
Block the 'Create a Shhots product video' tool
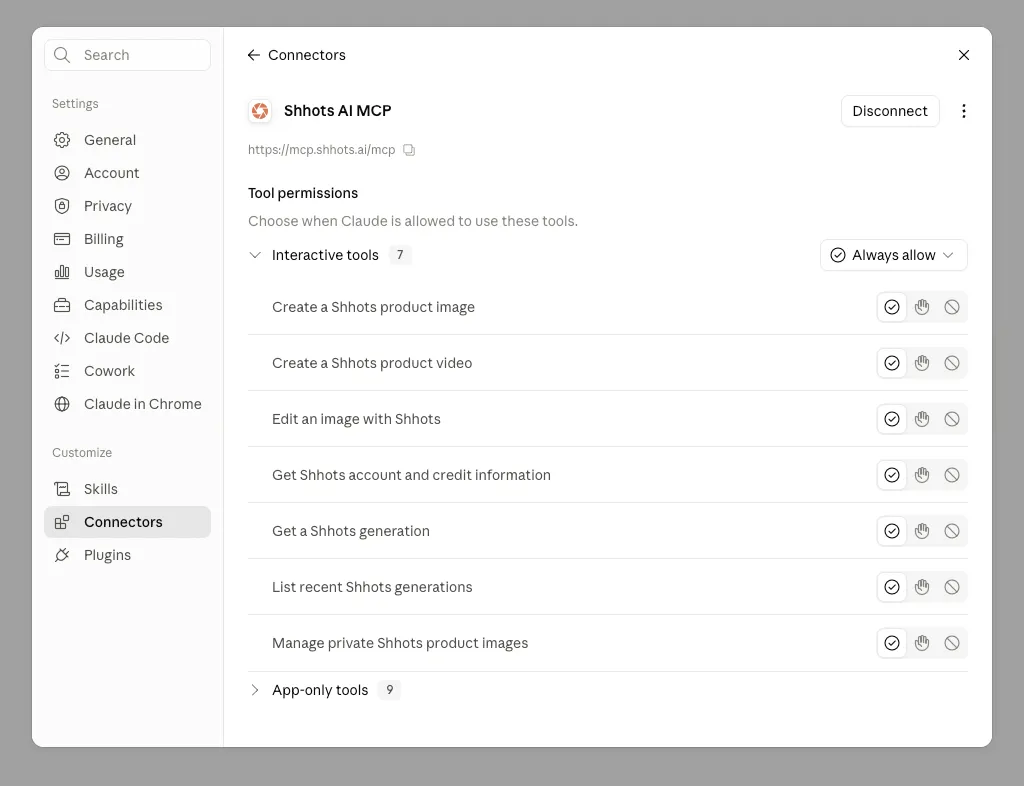(952, 363)
